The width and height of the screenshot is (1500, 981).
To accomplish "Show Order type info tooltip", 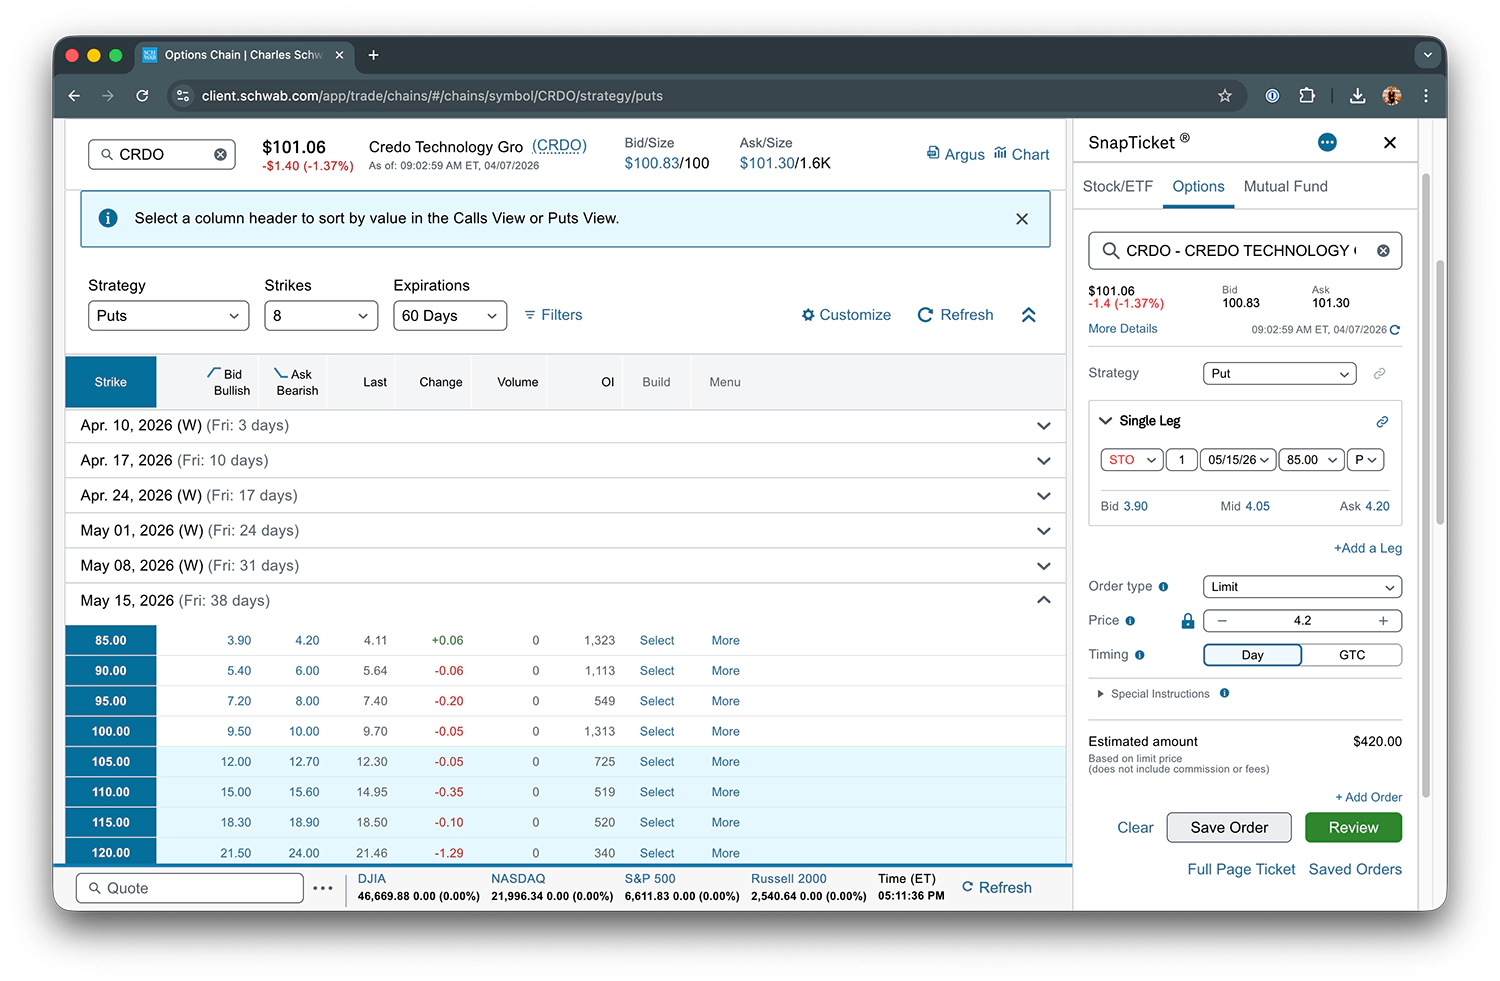I will pos(1163,587).
